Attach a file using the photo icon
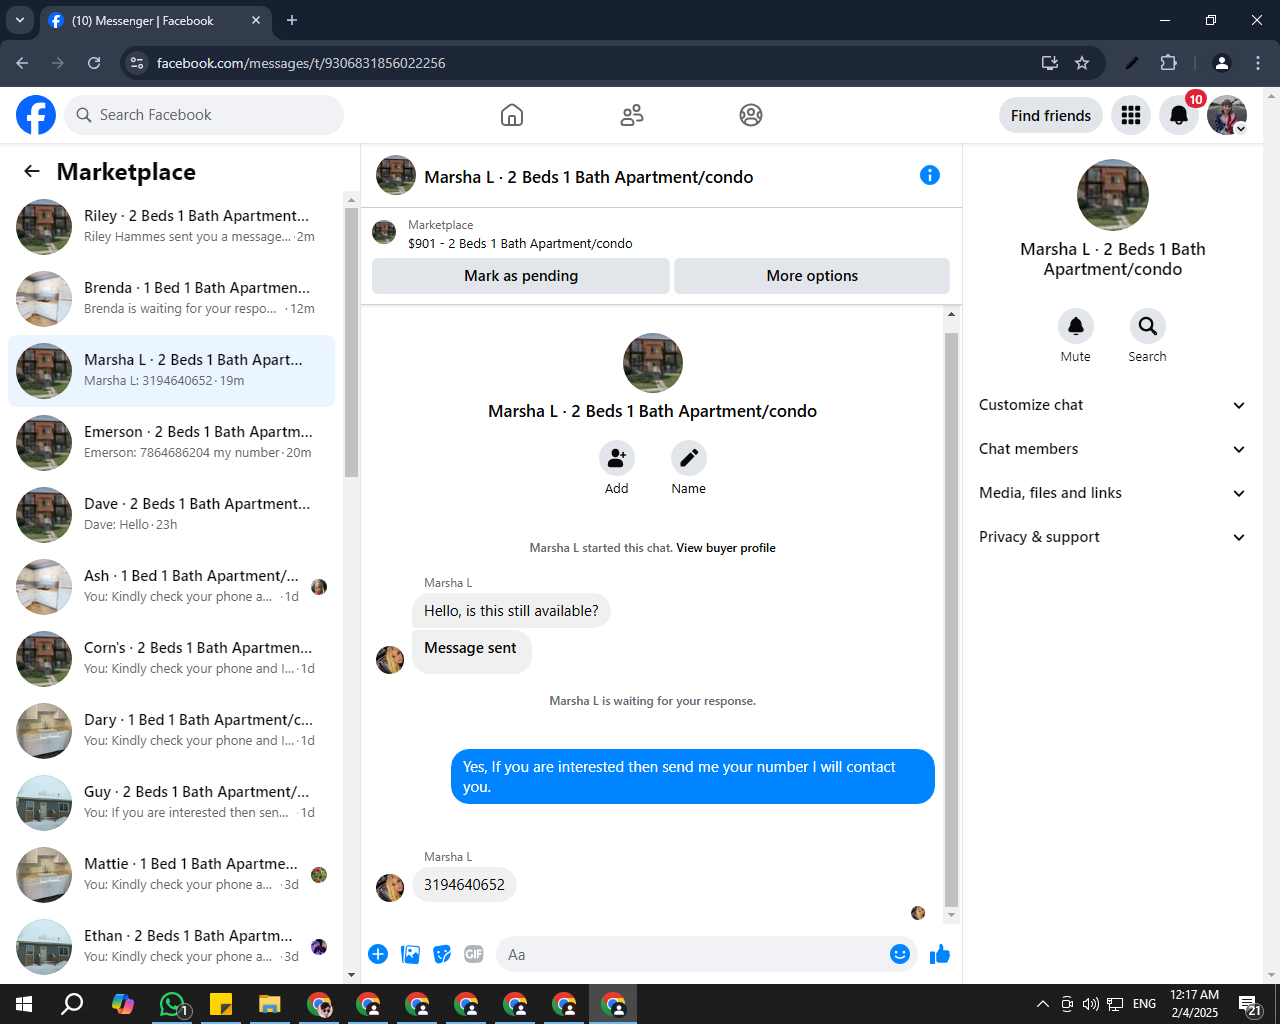Screen dimensions: 1280x1024 [410, 954]
